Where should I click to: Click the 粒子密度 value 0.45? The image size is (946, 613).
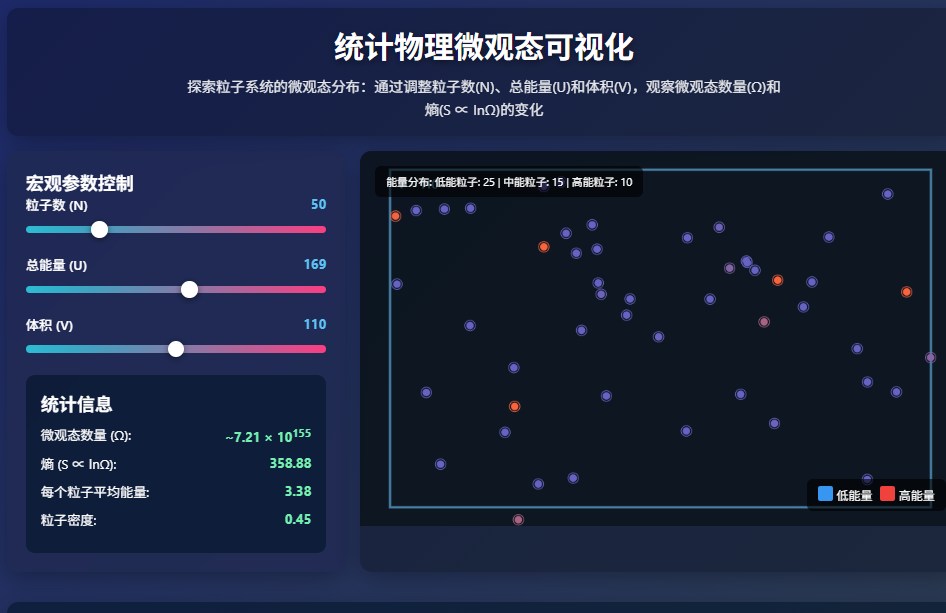[298, 520]
